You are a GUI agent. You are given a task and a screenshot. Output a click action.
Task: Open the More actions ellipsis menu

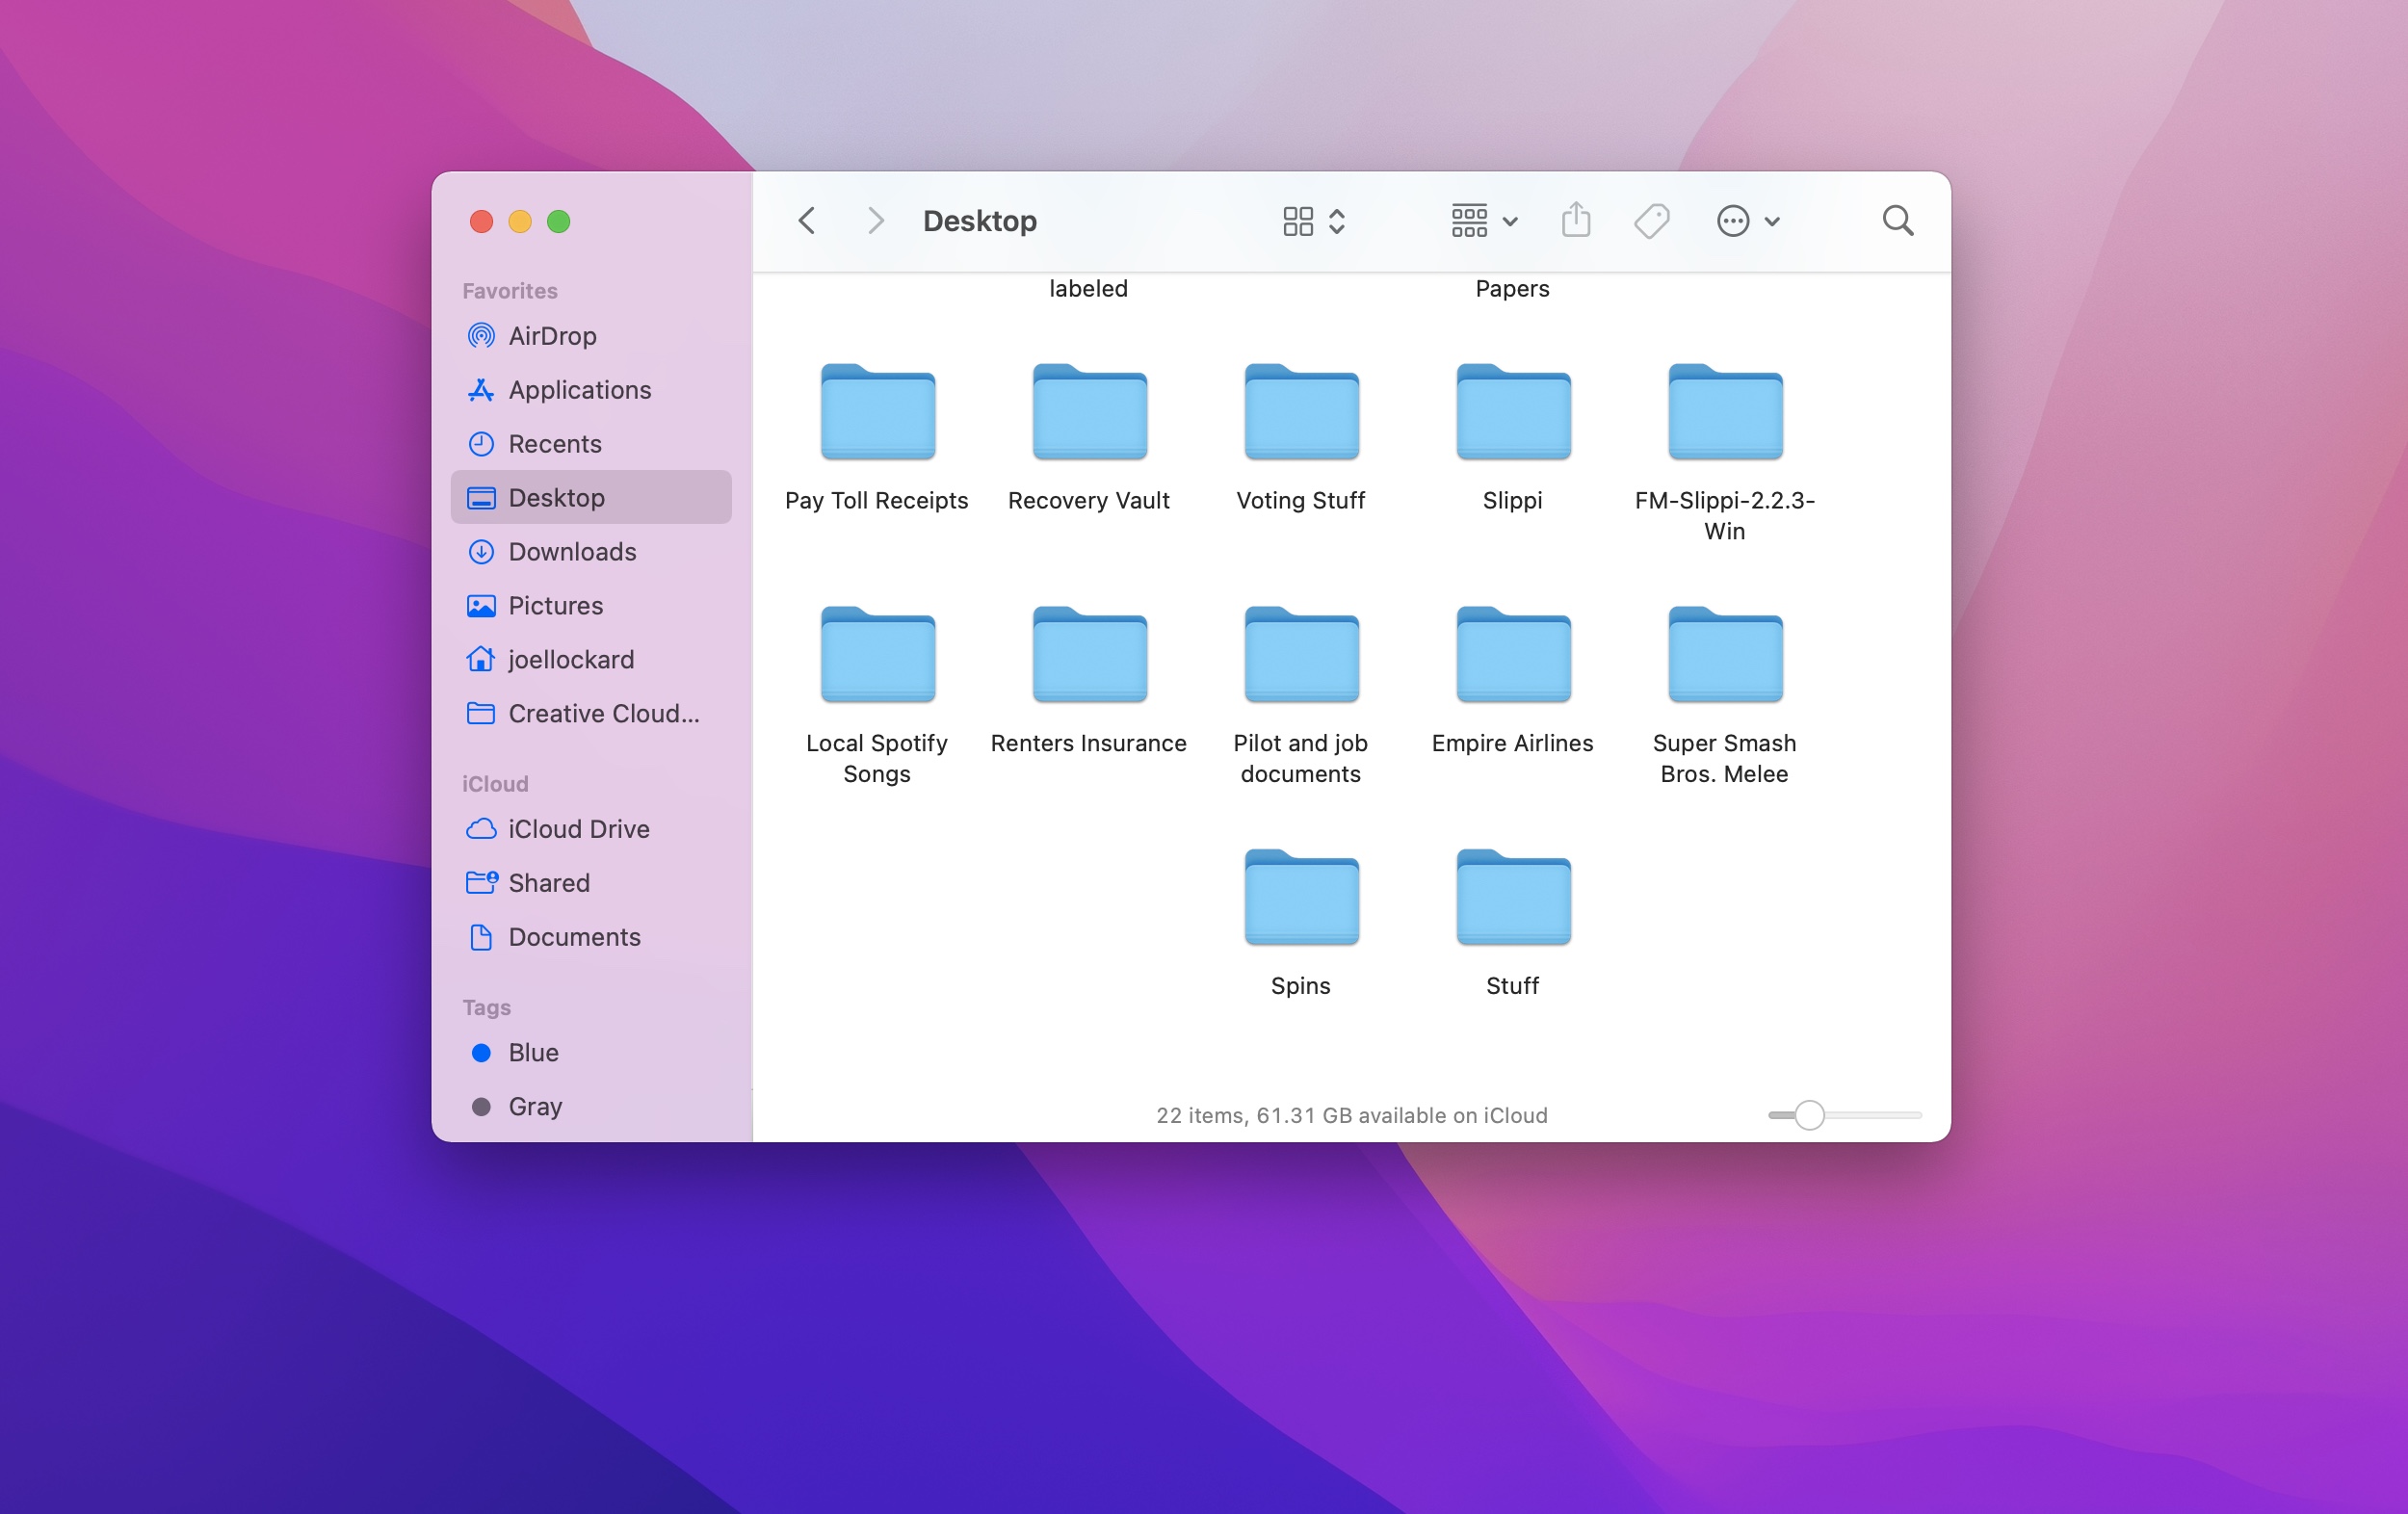coord(1747,221)
